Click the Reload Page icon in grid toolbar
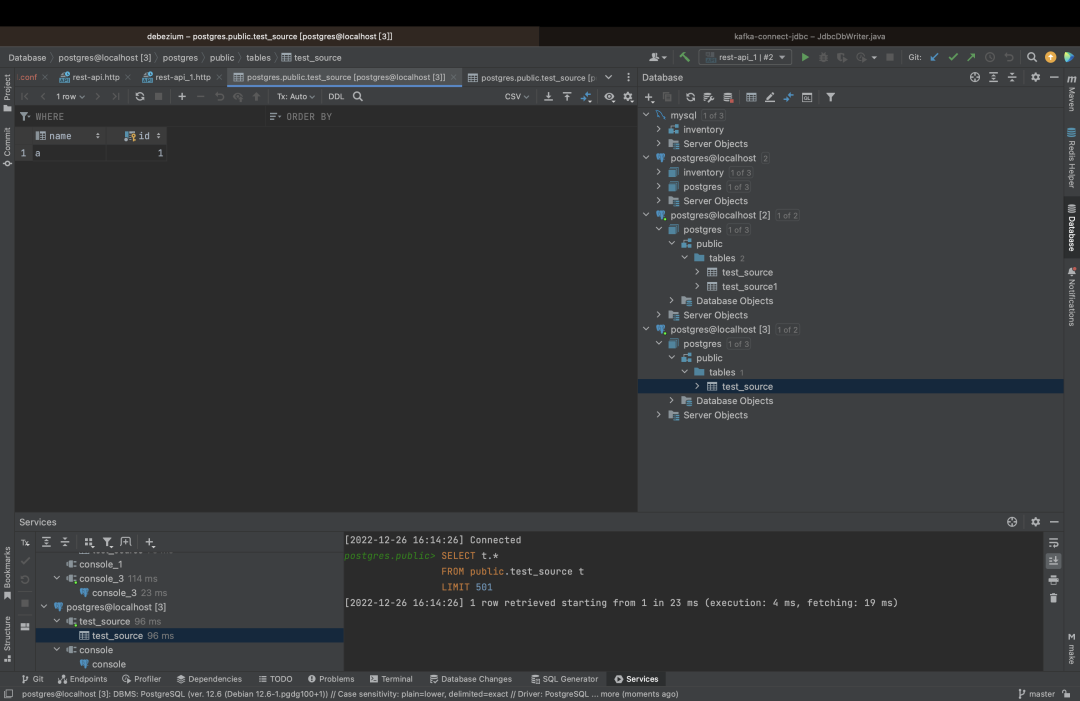The height and width of the screenshot is (701, 1080). pos(140,97)
